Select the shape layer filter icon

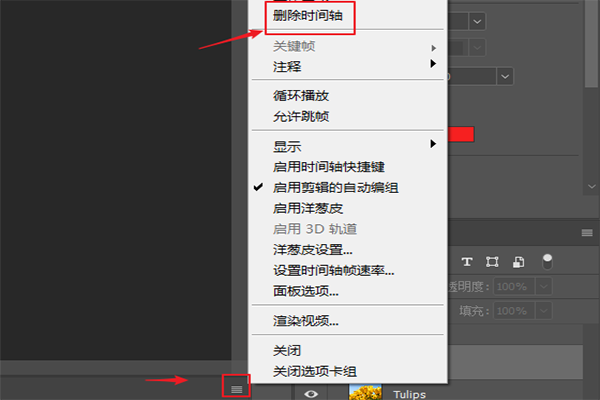[492, 262]
